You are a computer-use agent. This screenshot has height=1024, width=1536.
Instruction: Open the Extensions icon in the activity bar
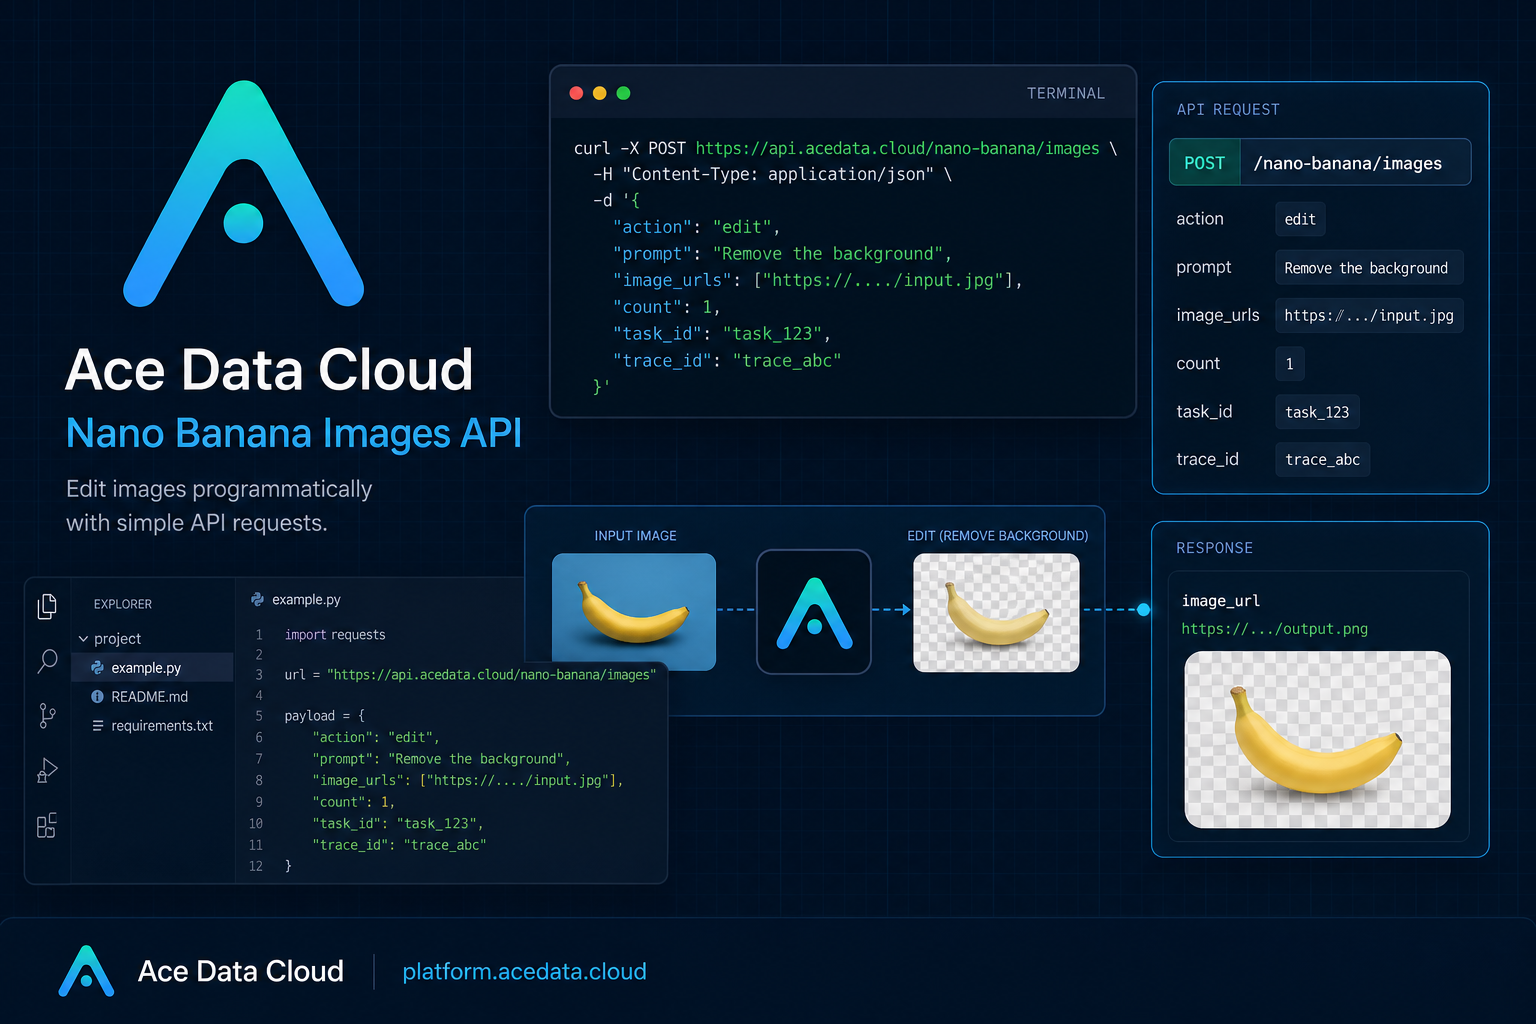pos(47,825)
